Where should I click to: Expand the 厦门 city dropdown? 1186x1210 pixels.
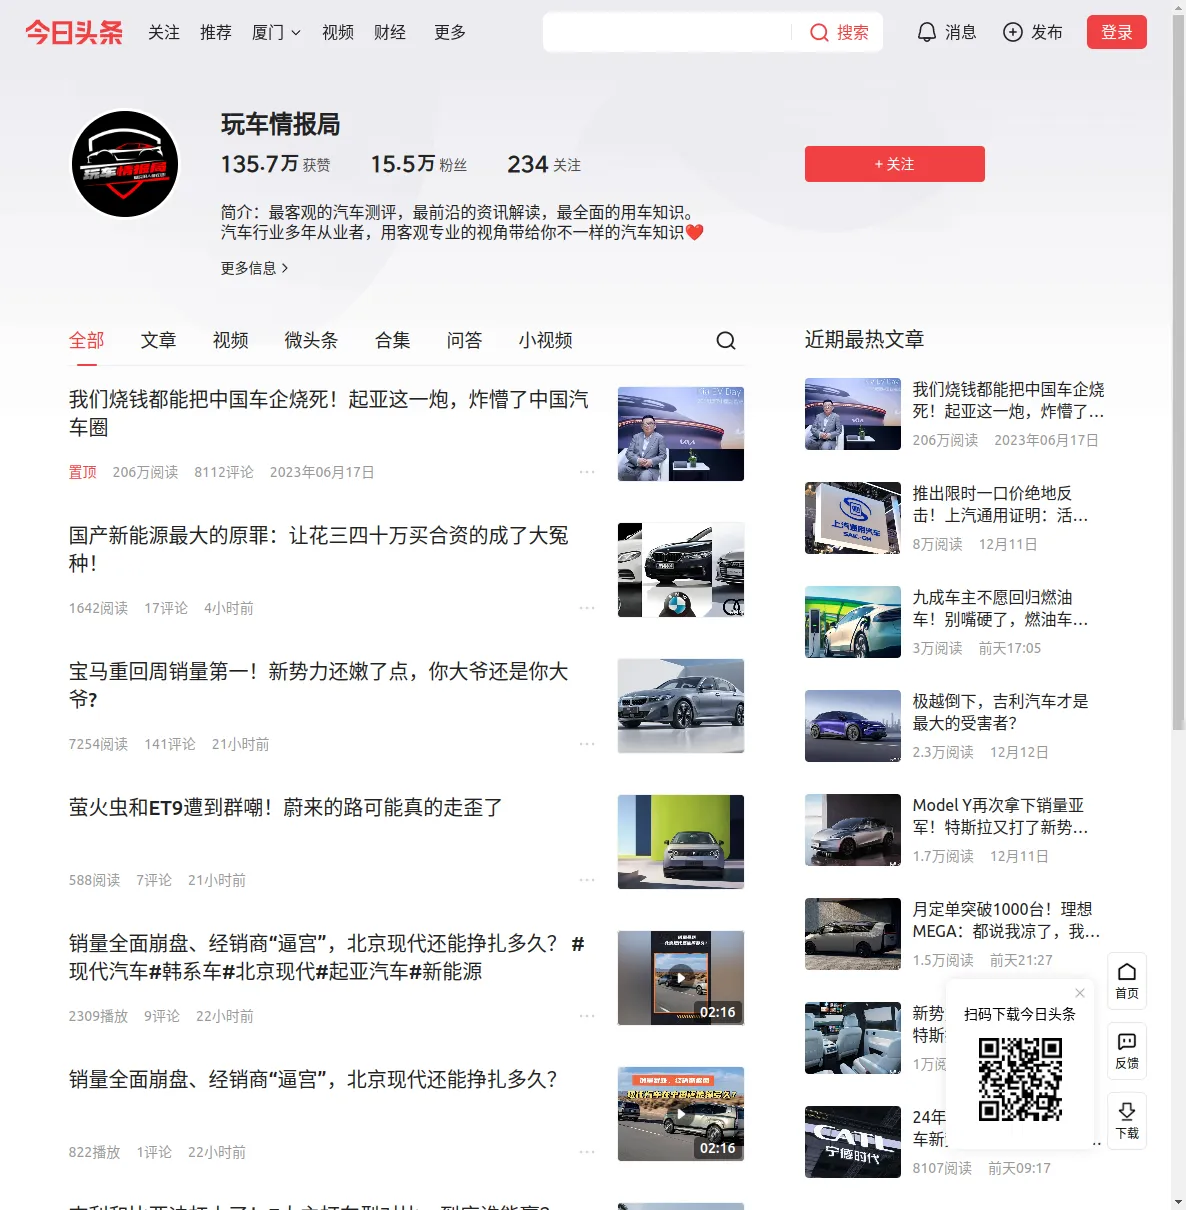276,32
